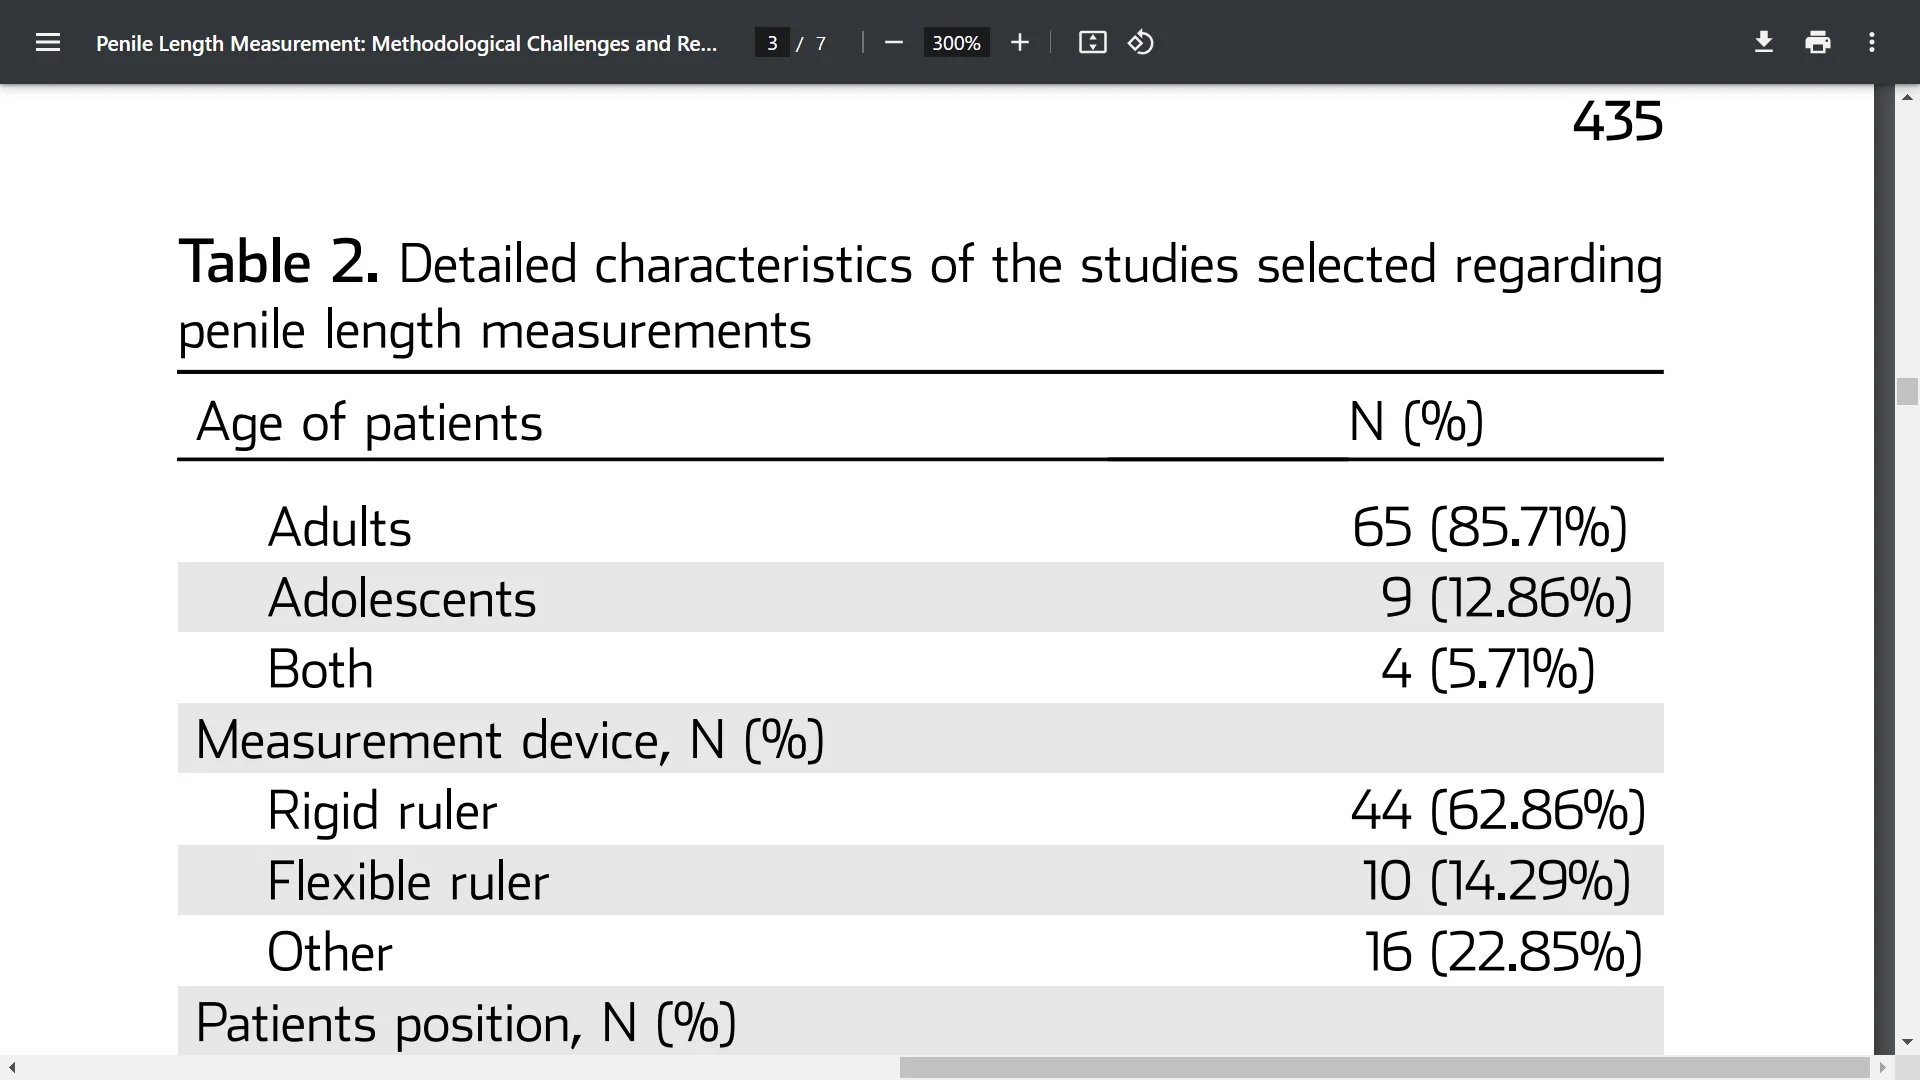The width and height of the screenshot is (1920, 1080).
Task: Select the value '44 (62.86%)'
Action: [x=1498, y=810]
